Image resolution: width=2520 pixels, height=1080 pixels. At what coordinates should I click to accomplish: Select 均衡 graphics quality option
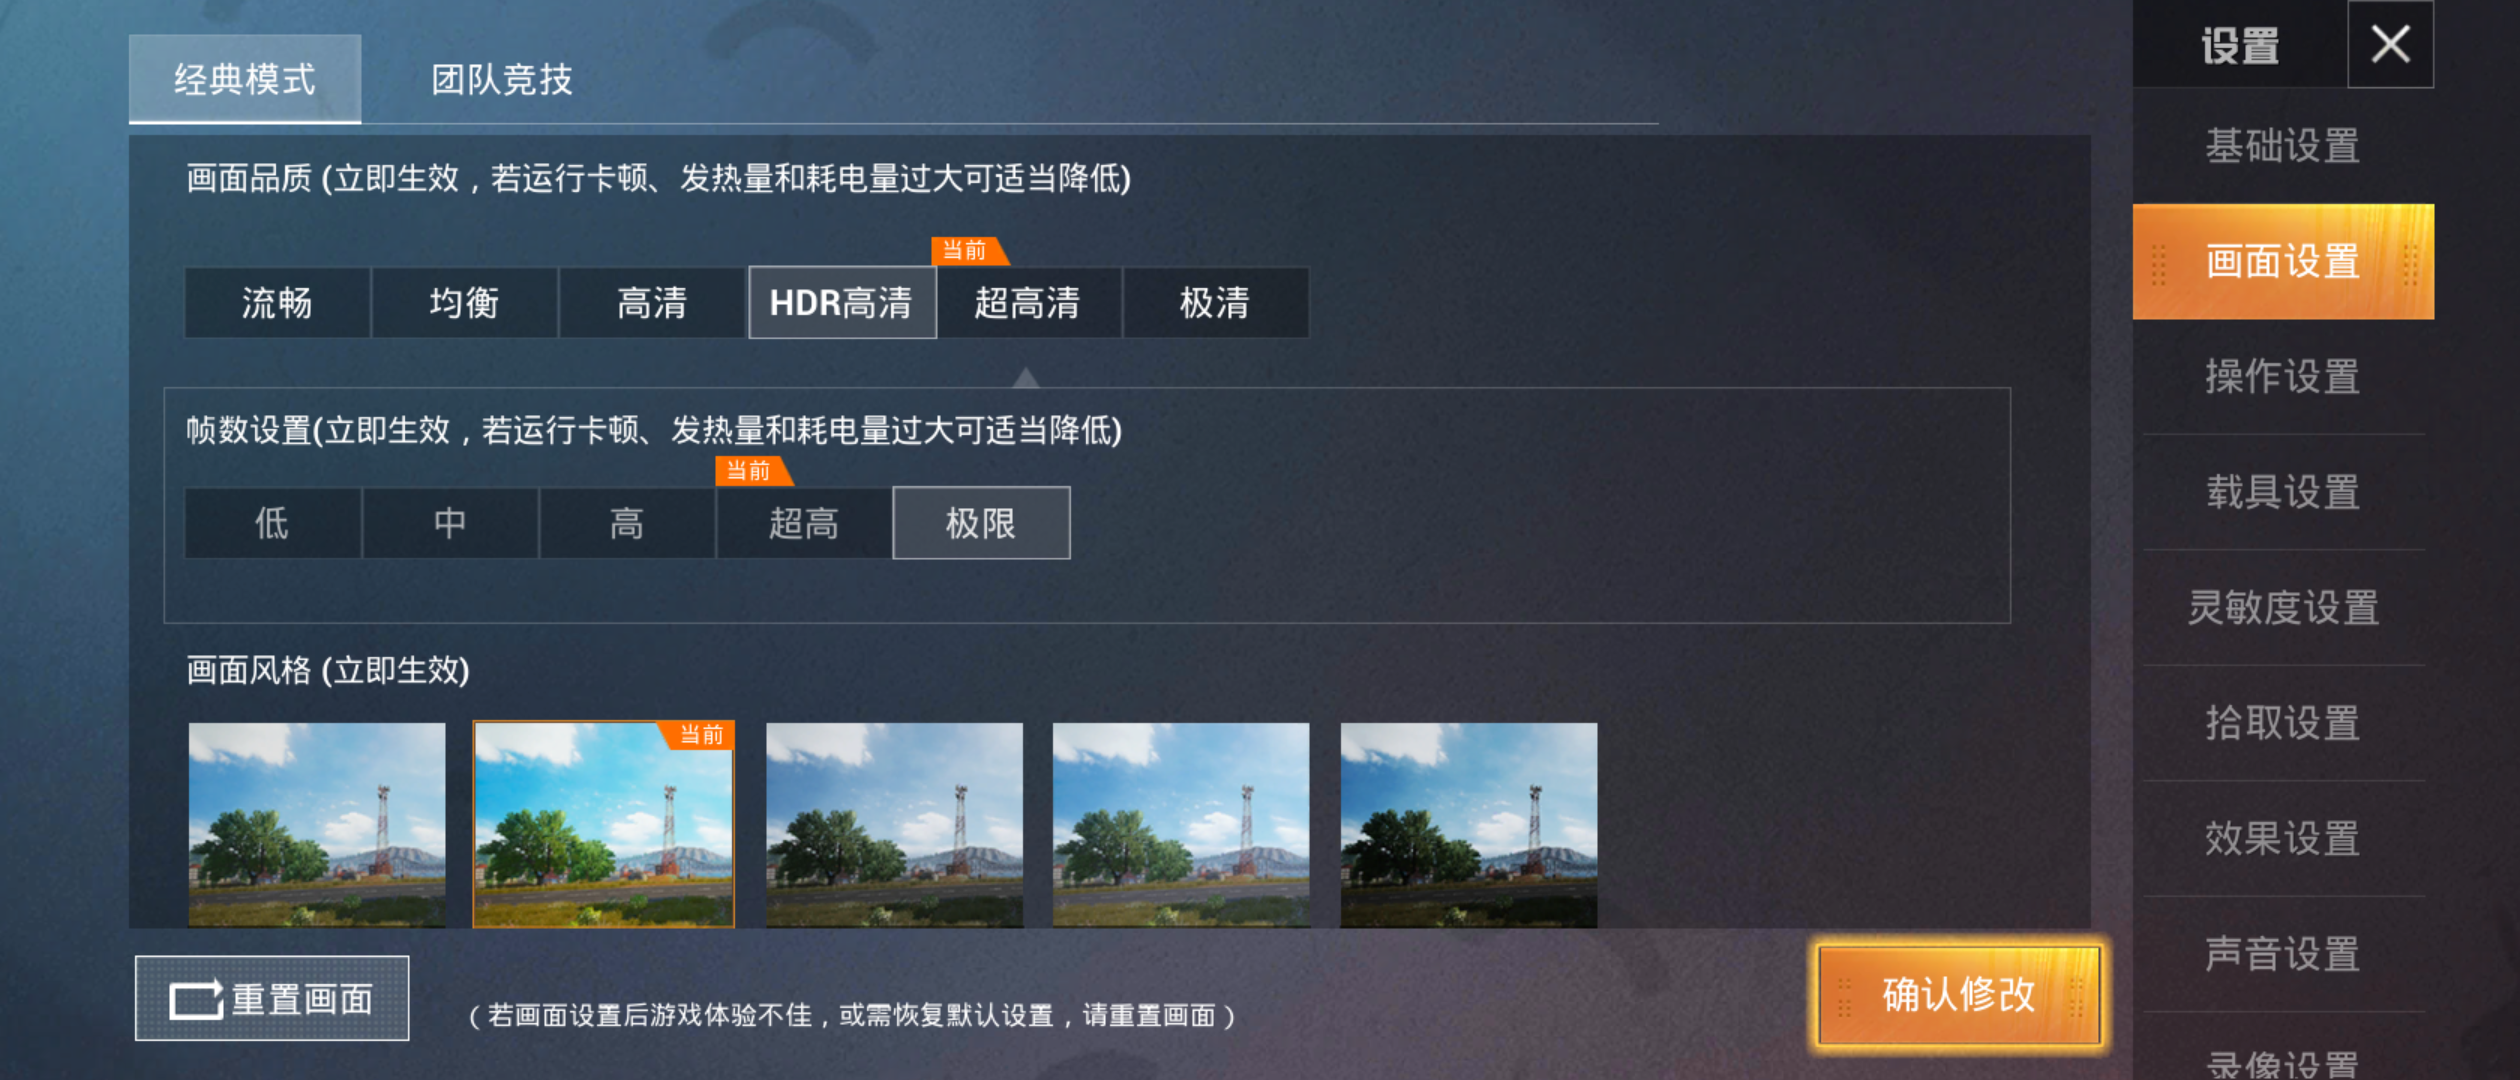[464, 303]
